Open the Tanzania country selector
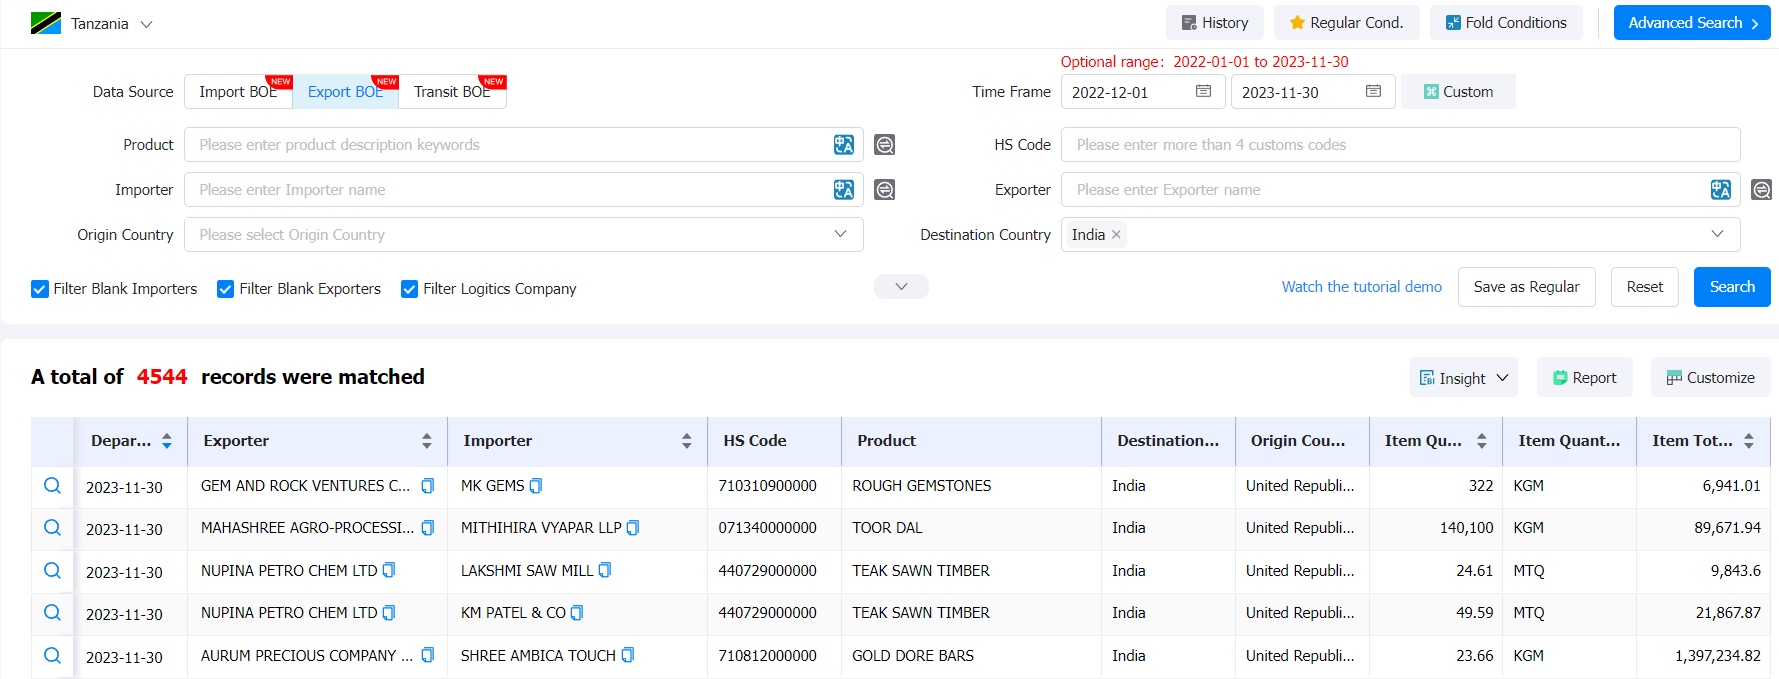This screenshot has width=1779, height=679. (92, 23)
